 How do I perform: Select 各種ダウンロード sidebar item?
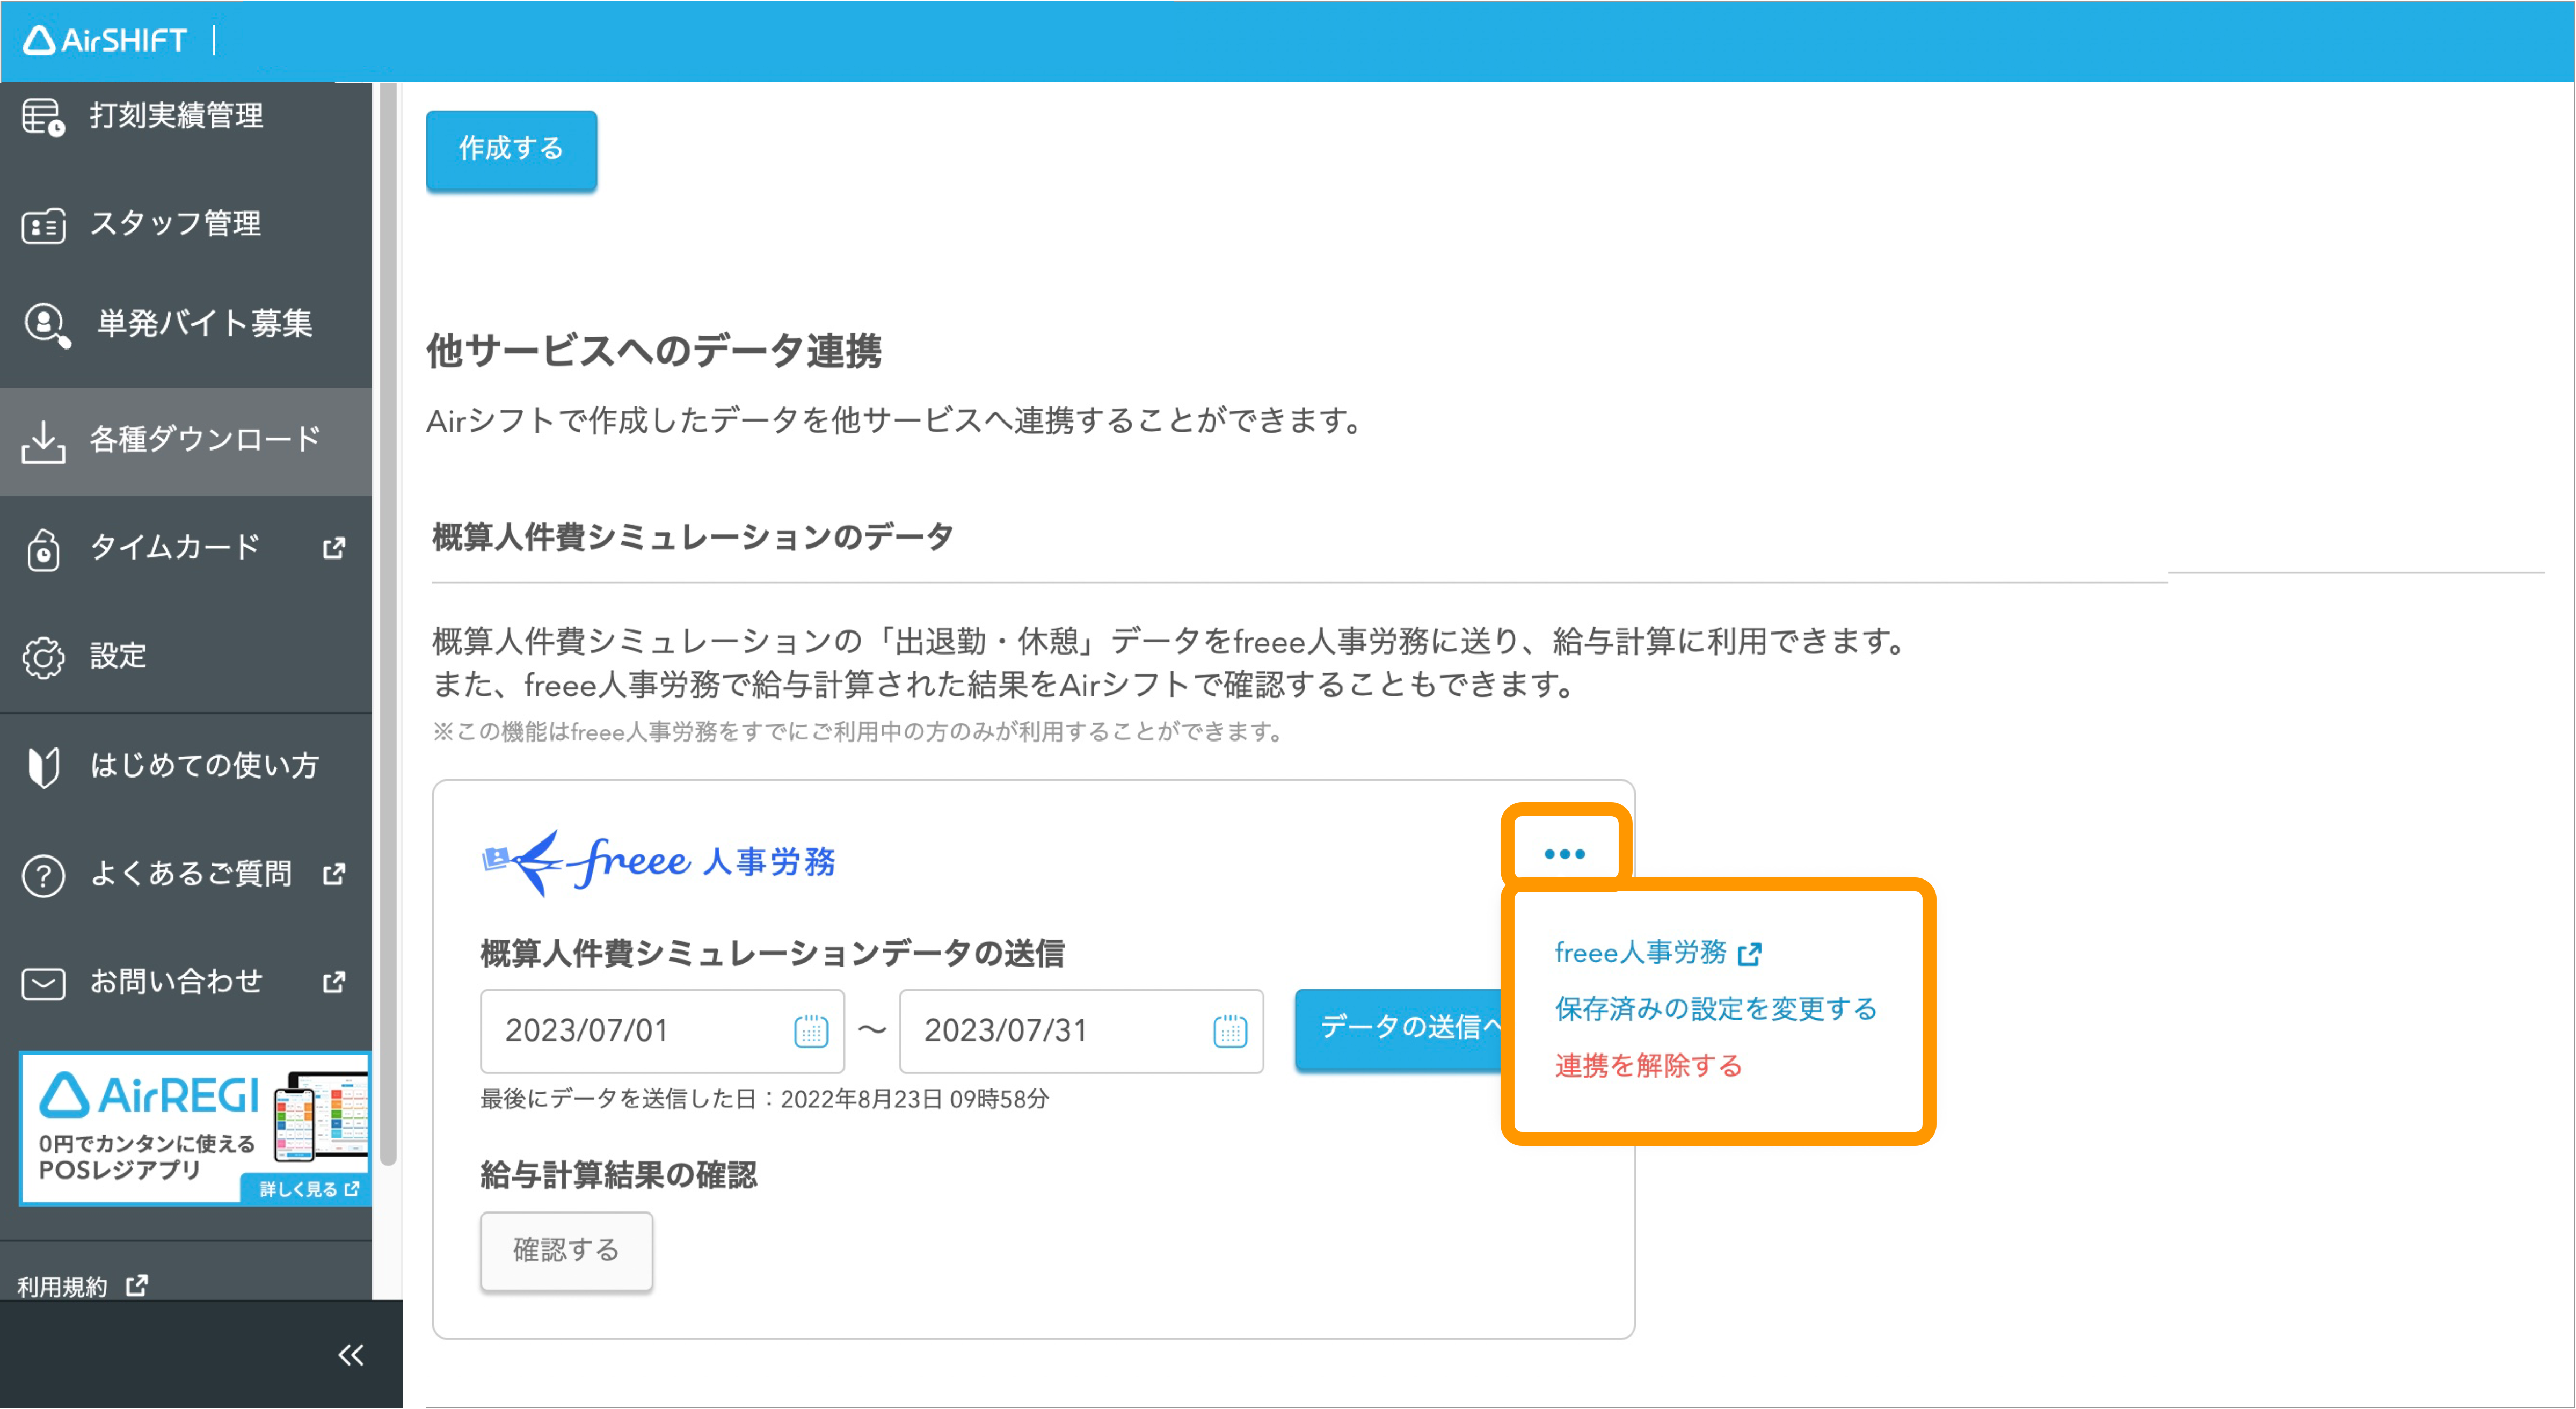coord(186,441)
